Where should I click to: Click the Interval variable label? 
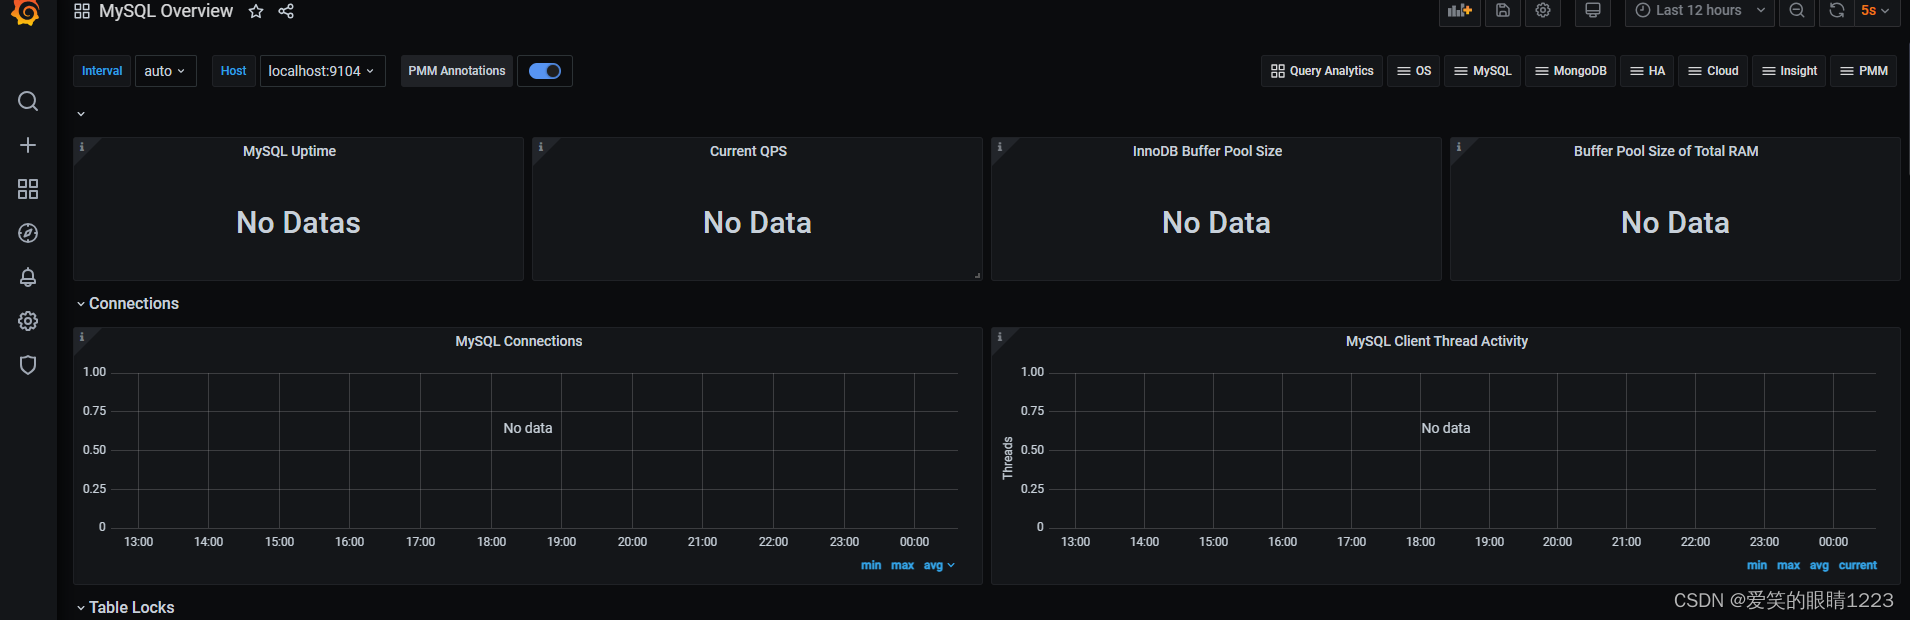[x=102, y=71]
